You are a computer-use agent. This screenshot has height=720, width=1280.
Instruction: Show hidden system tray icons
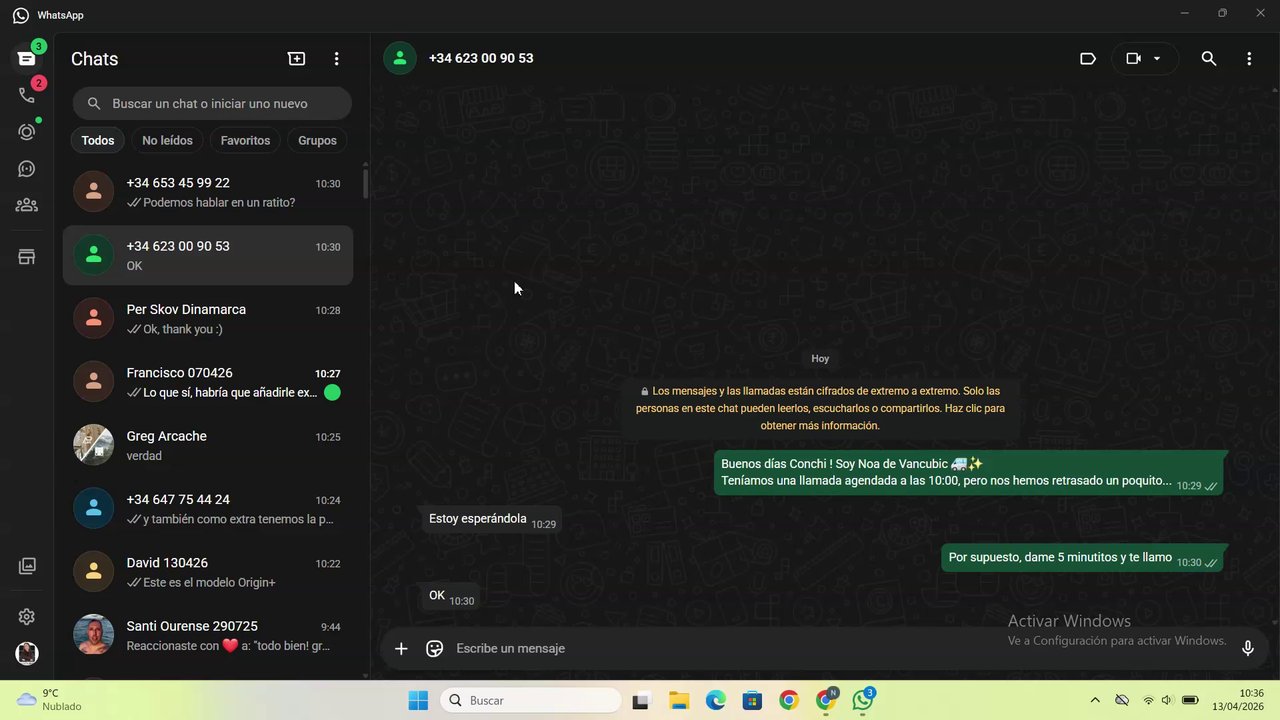[x=1095, y=701]
